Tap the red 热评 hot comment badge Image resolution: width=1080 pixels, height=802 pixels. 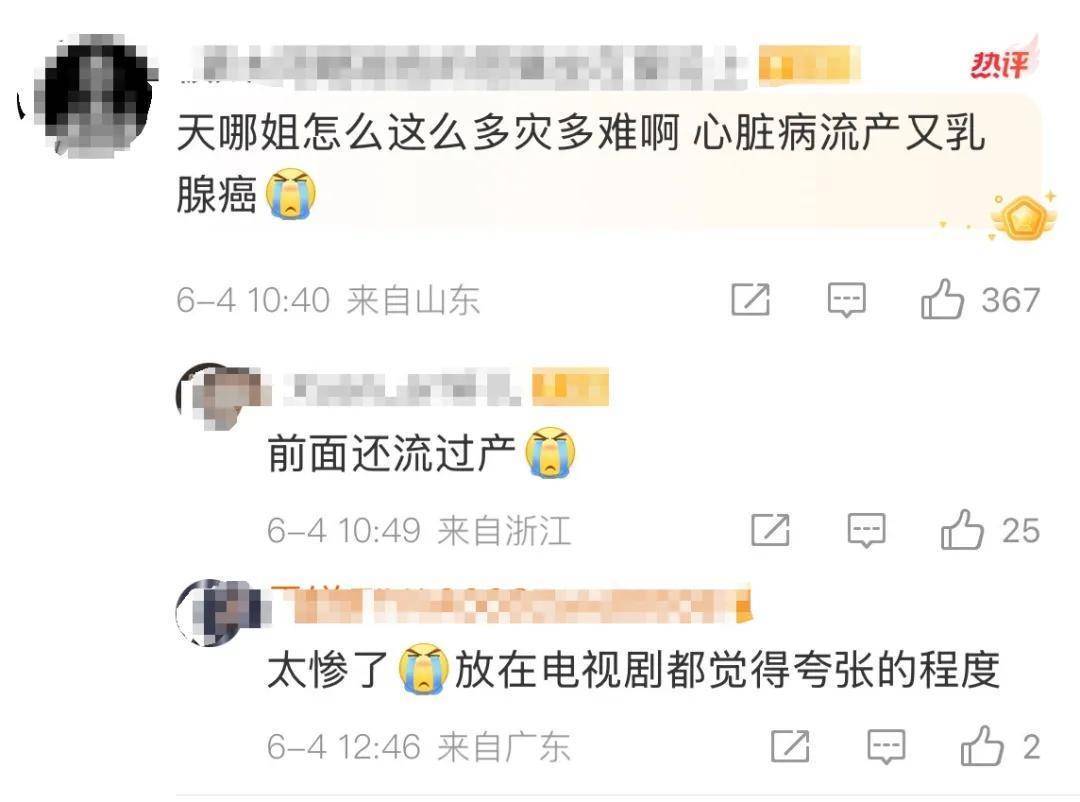1002,61
